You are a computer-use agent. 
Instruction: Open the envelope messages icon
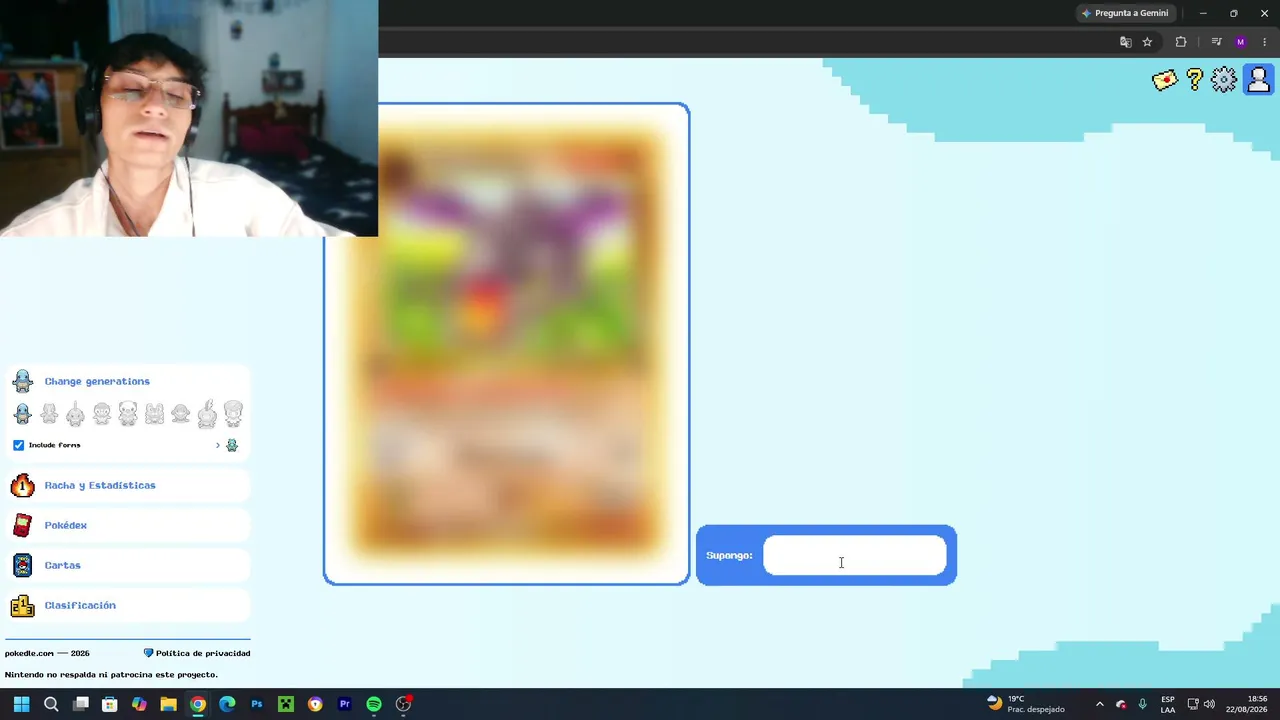1165,80
